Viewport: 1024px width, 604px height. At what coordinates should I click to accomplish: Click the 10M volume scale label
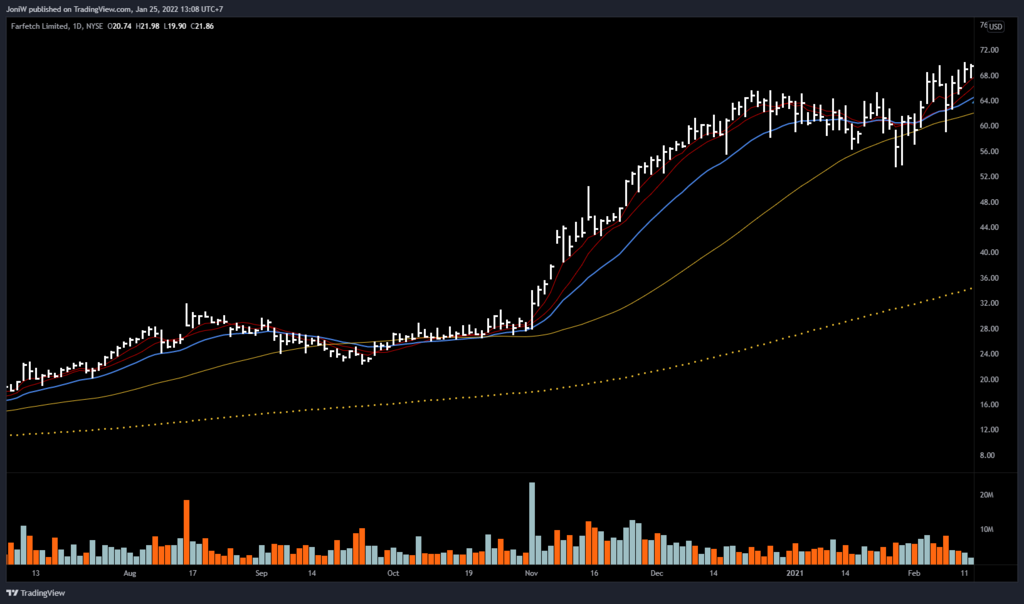pos(986,530)
